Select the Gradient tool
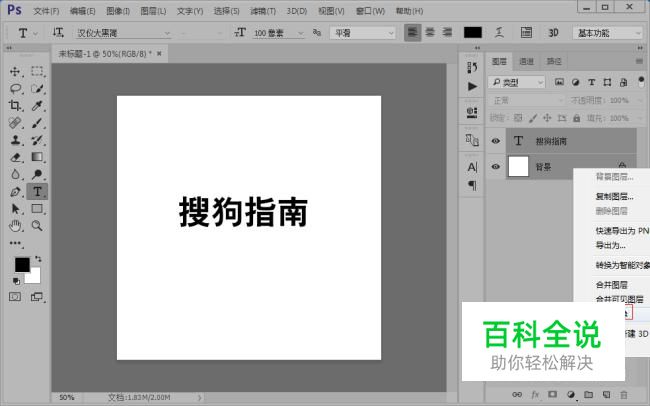 (37, 157)
